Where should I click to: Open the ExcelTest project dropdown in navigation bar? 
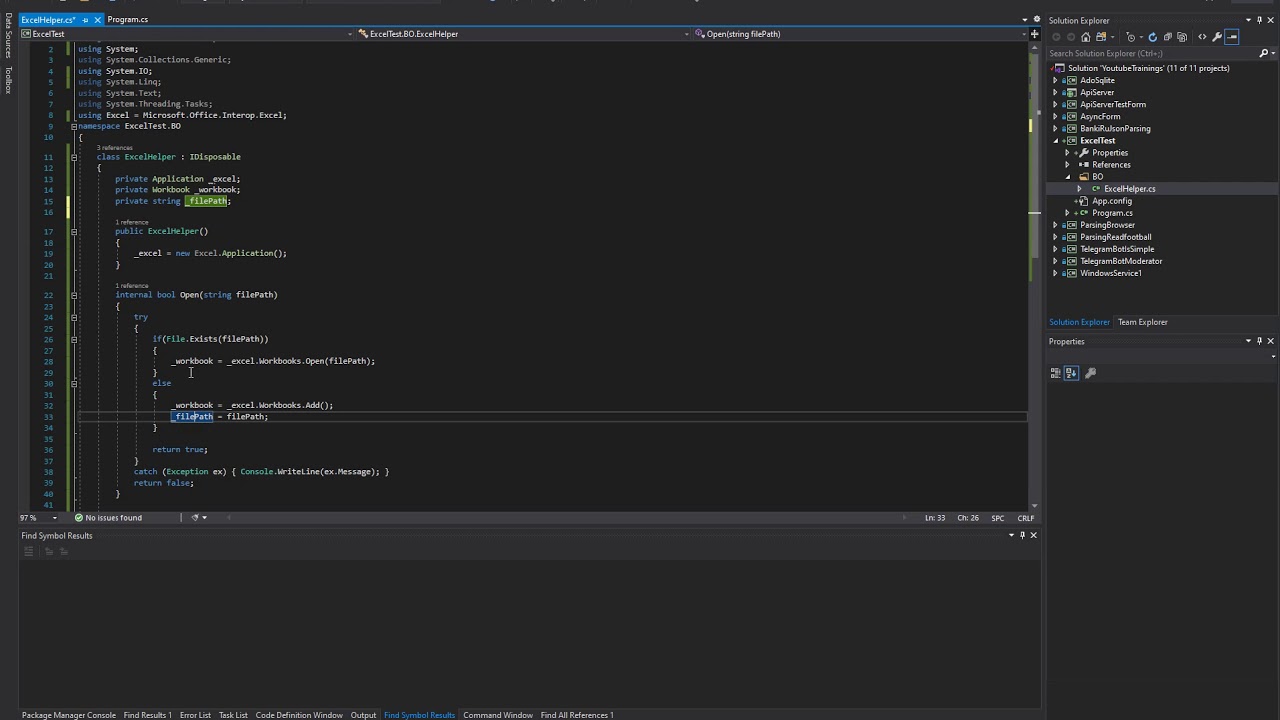[x=189, y=34]
